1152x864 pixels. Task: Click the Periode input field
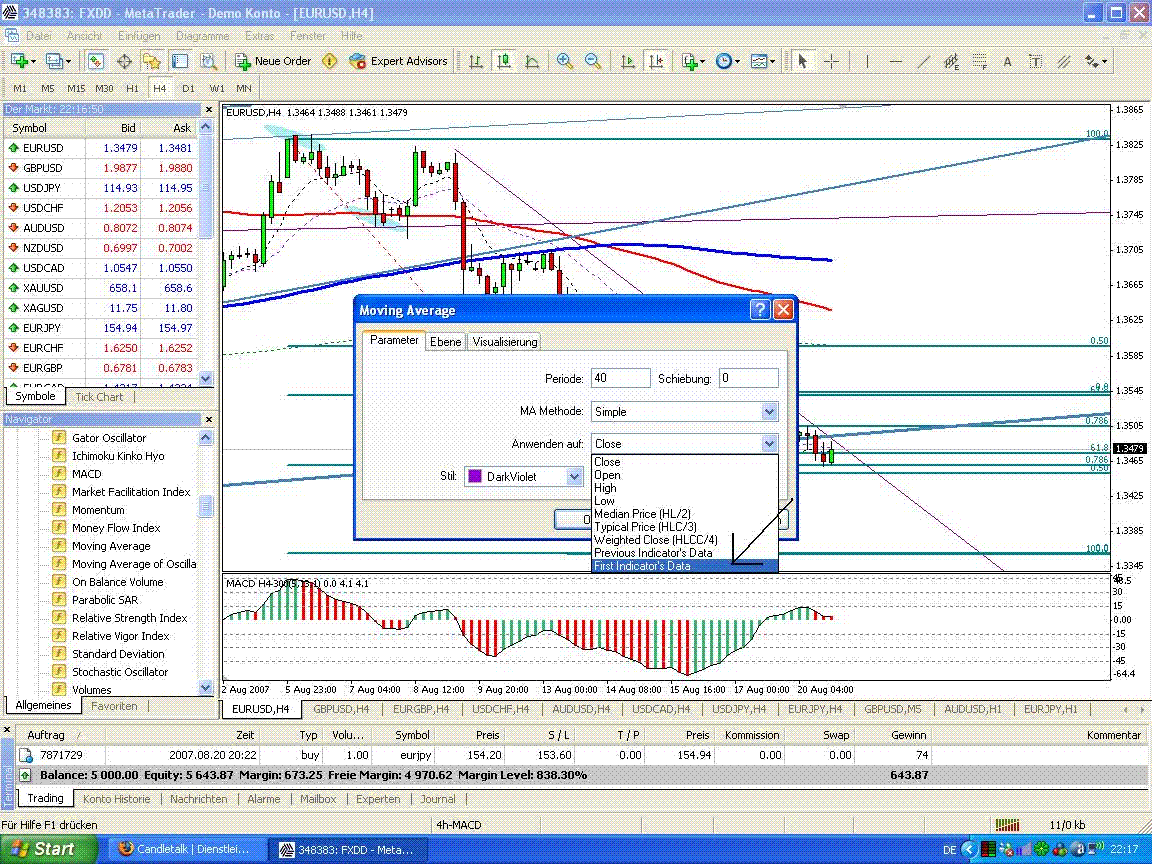[x=619, y=379]
